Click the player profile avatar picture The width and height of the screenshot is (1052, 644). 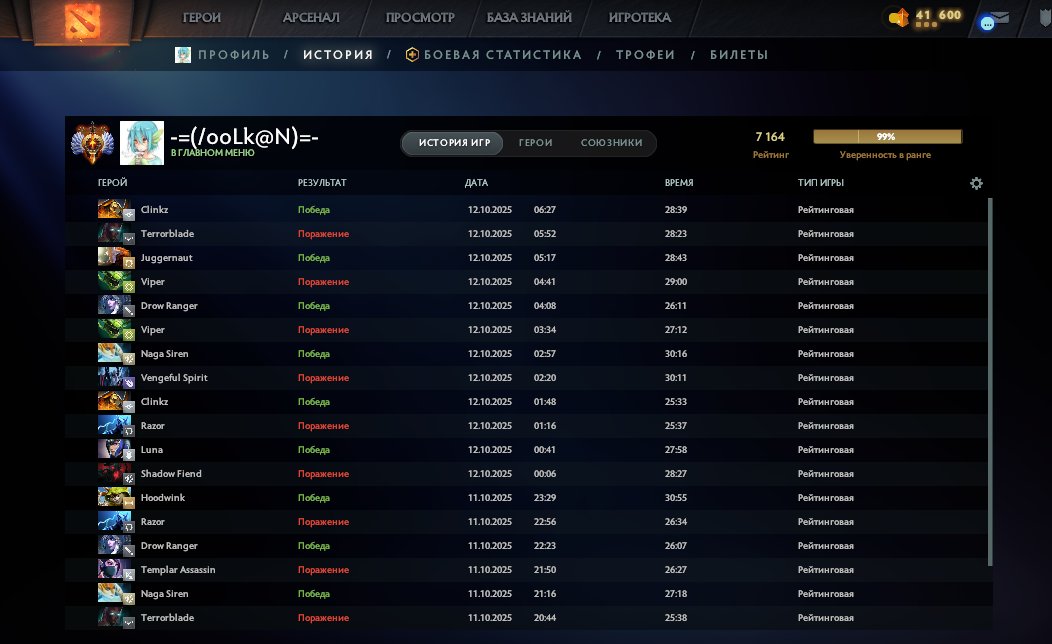click(142, 143)
